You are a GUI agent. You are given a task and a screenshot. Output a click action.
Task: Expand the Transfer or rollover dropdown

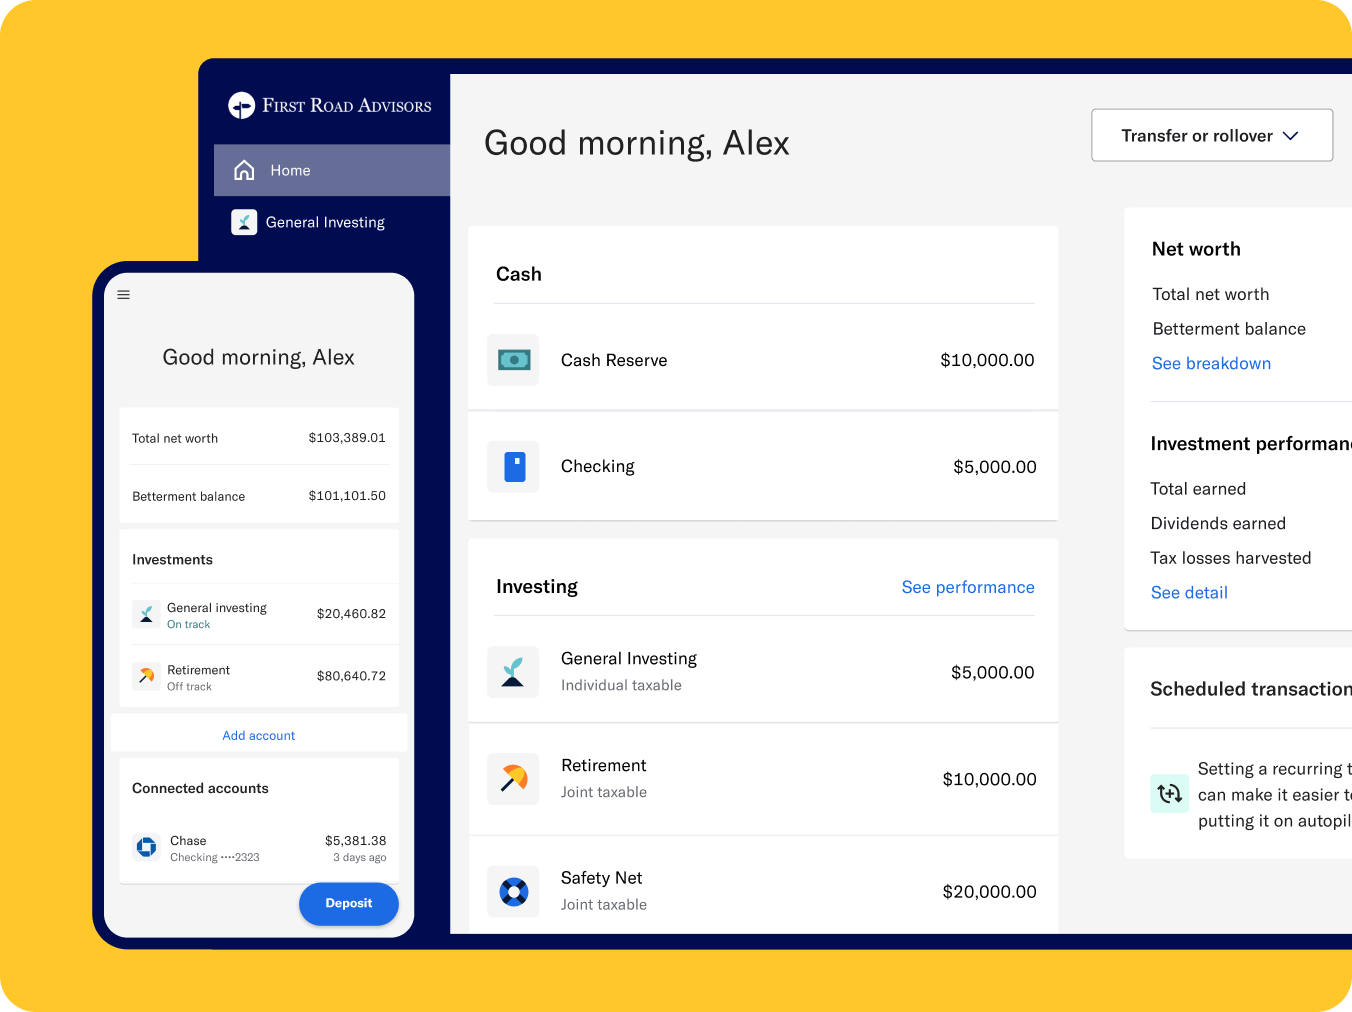click(1211, 136)
